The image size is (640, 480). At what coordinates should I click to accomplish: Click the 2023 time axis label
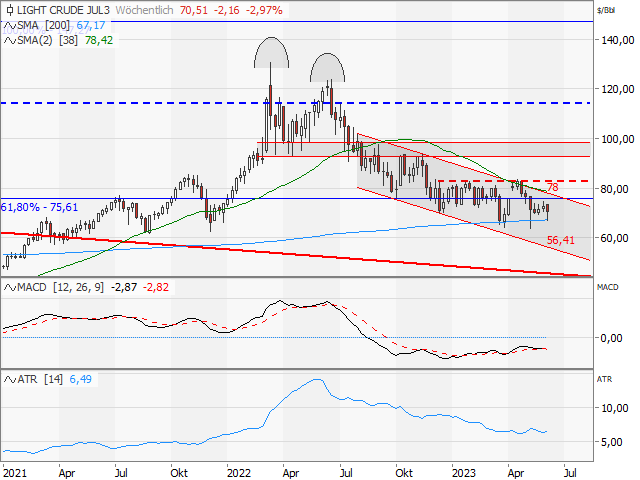coord(464,473)
